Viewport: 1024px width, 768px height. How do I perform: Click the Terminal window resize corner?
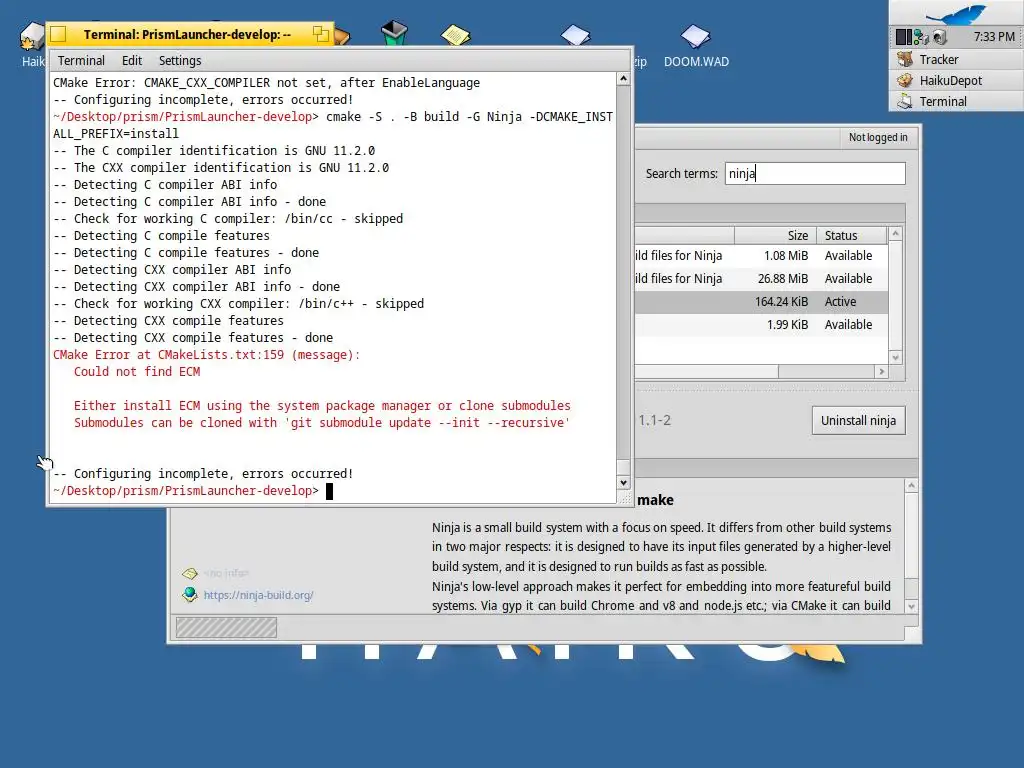[x=624, y=498]
